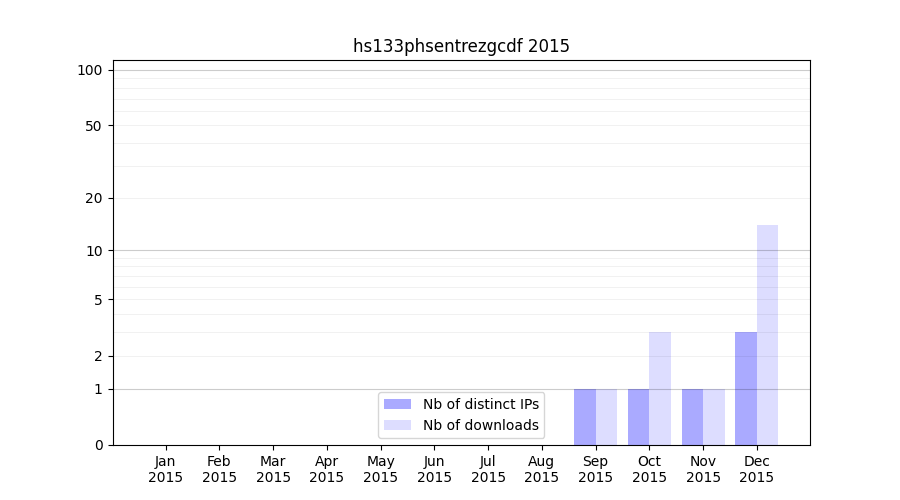Select the Oct 2015 downloads bar
This screenshot has width=900, height=500.
pos(660,388)
